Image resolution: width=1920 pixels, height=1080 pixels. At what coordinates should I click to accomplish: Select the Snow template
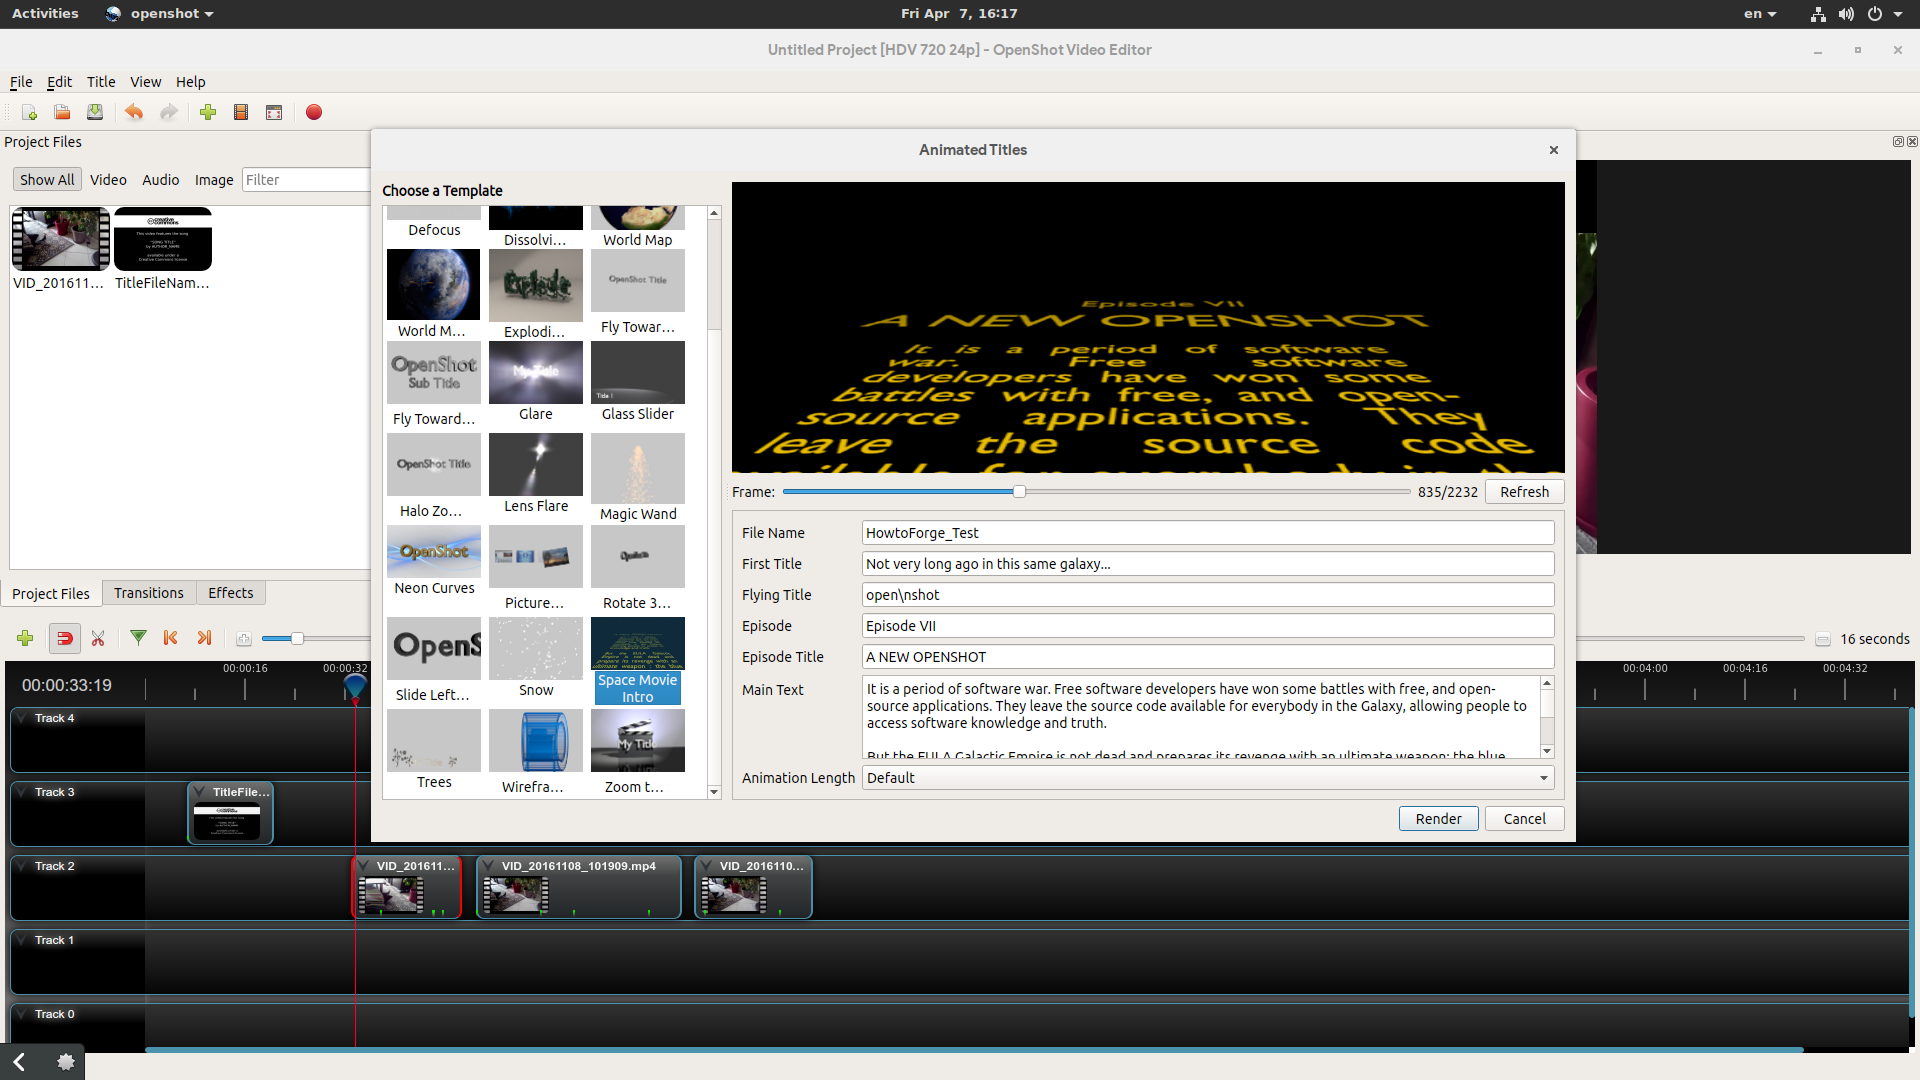click(536, 648)
